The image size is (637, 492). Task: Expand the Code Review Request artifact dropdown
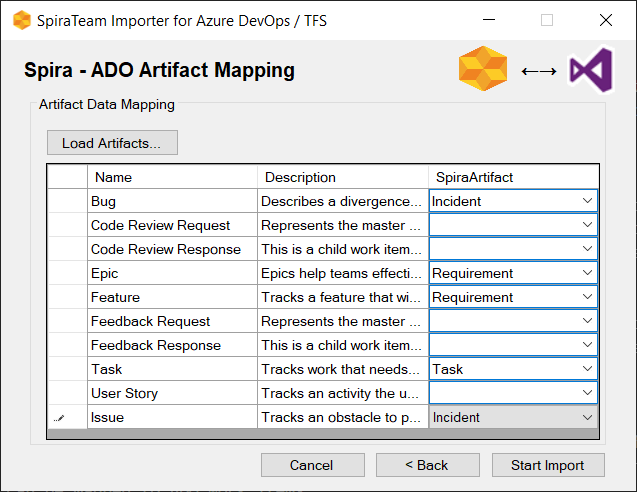(x=586, y=225)
